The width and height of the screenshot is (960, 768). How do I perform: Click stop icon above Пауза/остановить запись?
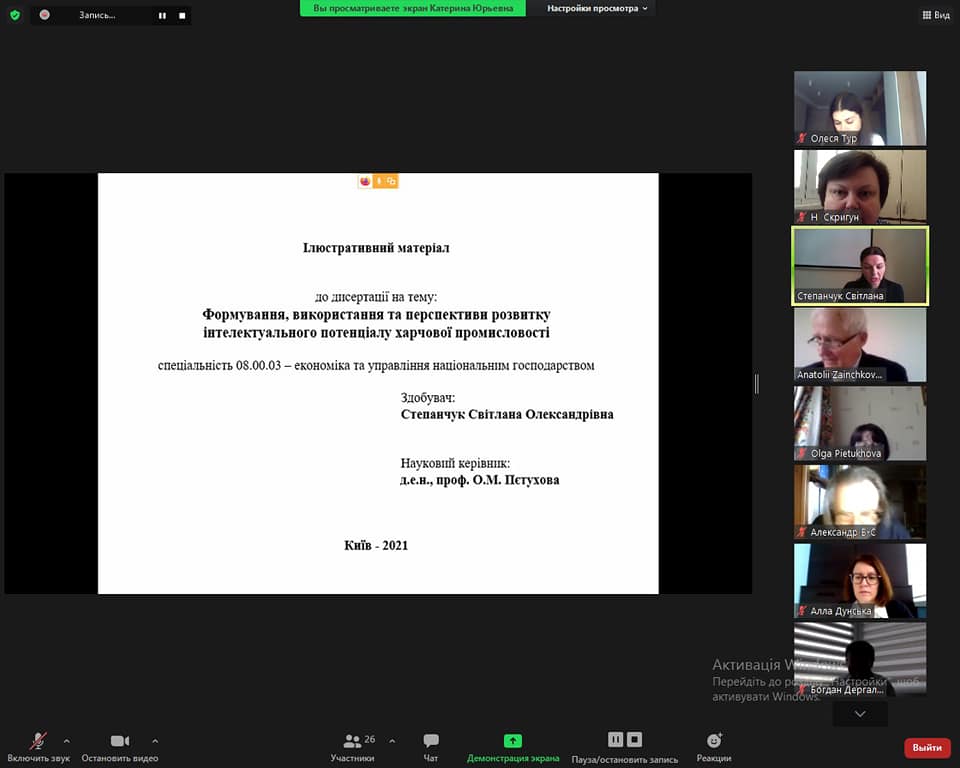[635, 739]
